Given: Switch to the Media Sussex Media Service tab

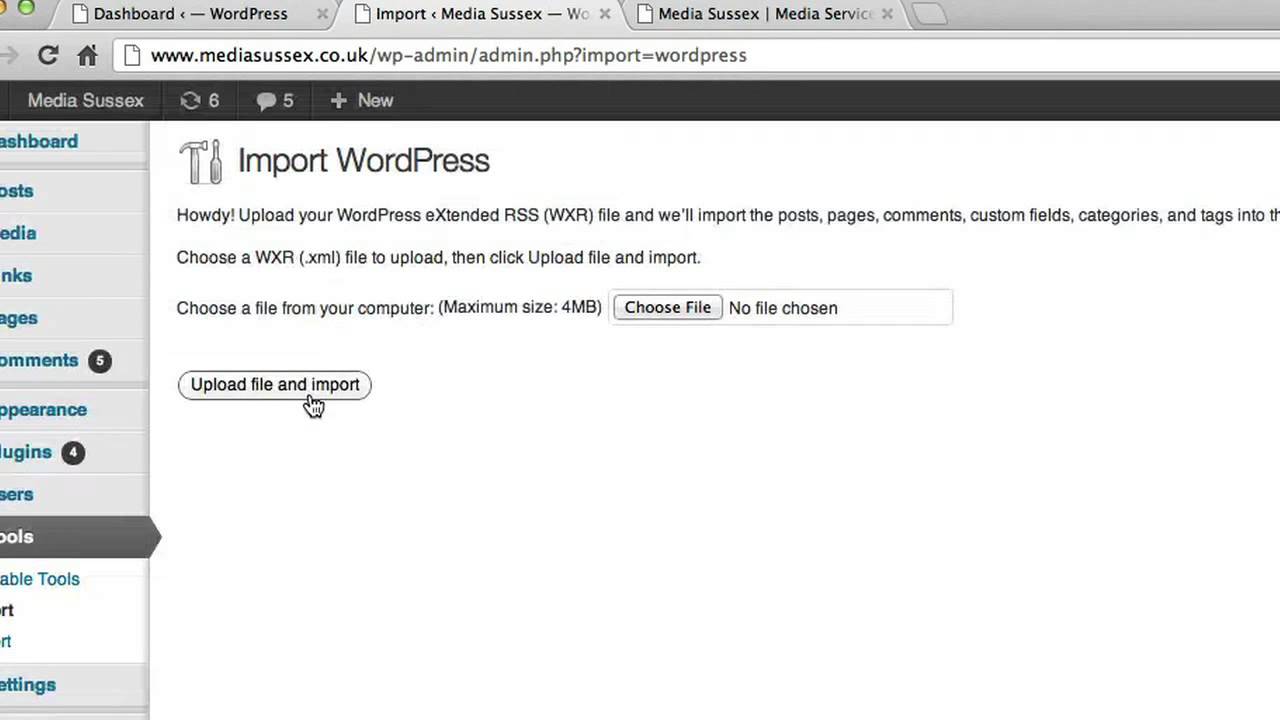Looking at the screenshot, I should (765, 14).
